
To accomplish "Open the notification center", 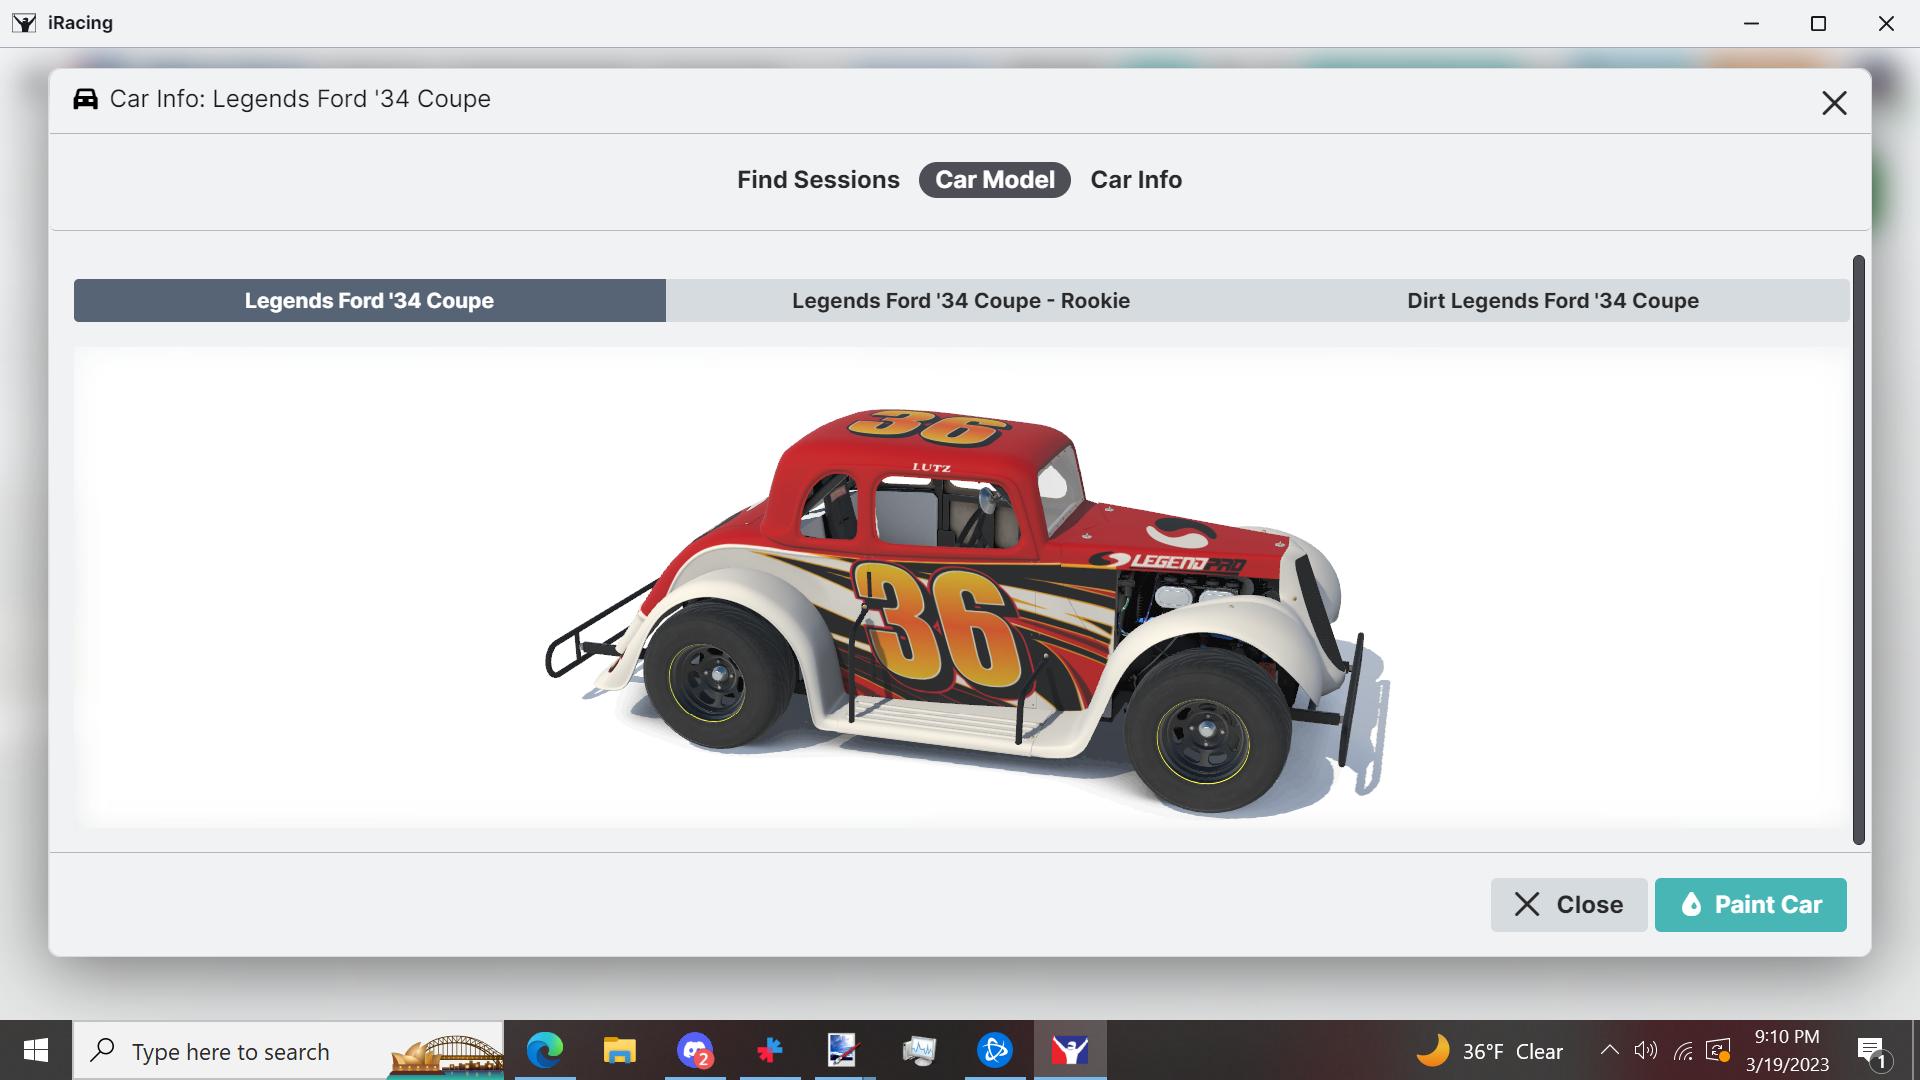I will coord(1872,1052).
